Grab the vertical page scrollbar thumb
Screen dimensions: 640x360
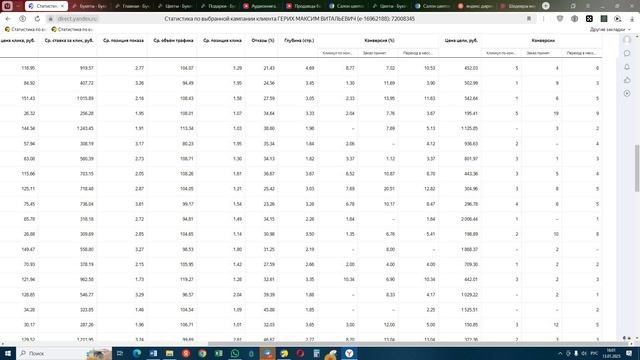[637, 168]
